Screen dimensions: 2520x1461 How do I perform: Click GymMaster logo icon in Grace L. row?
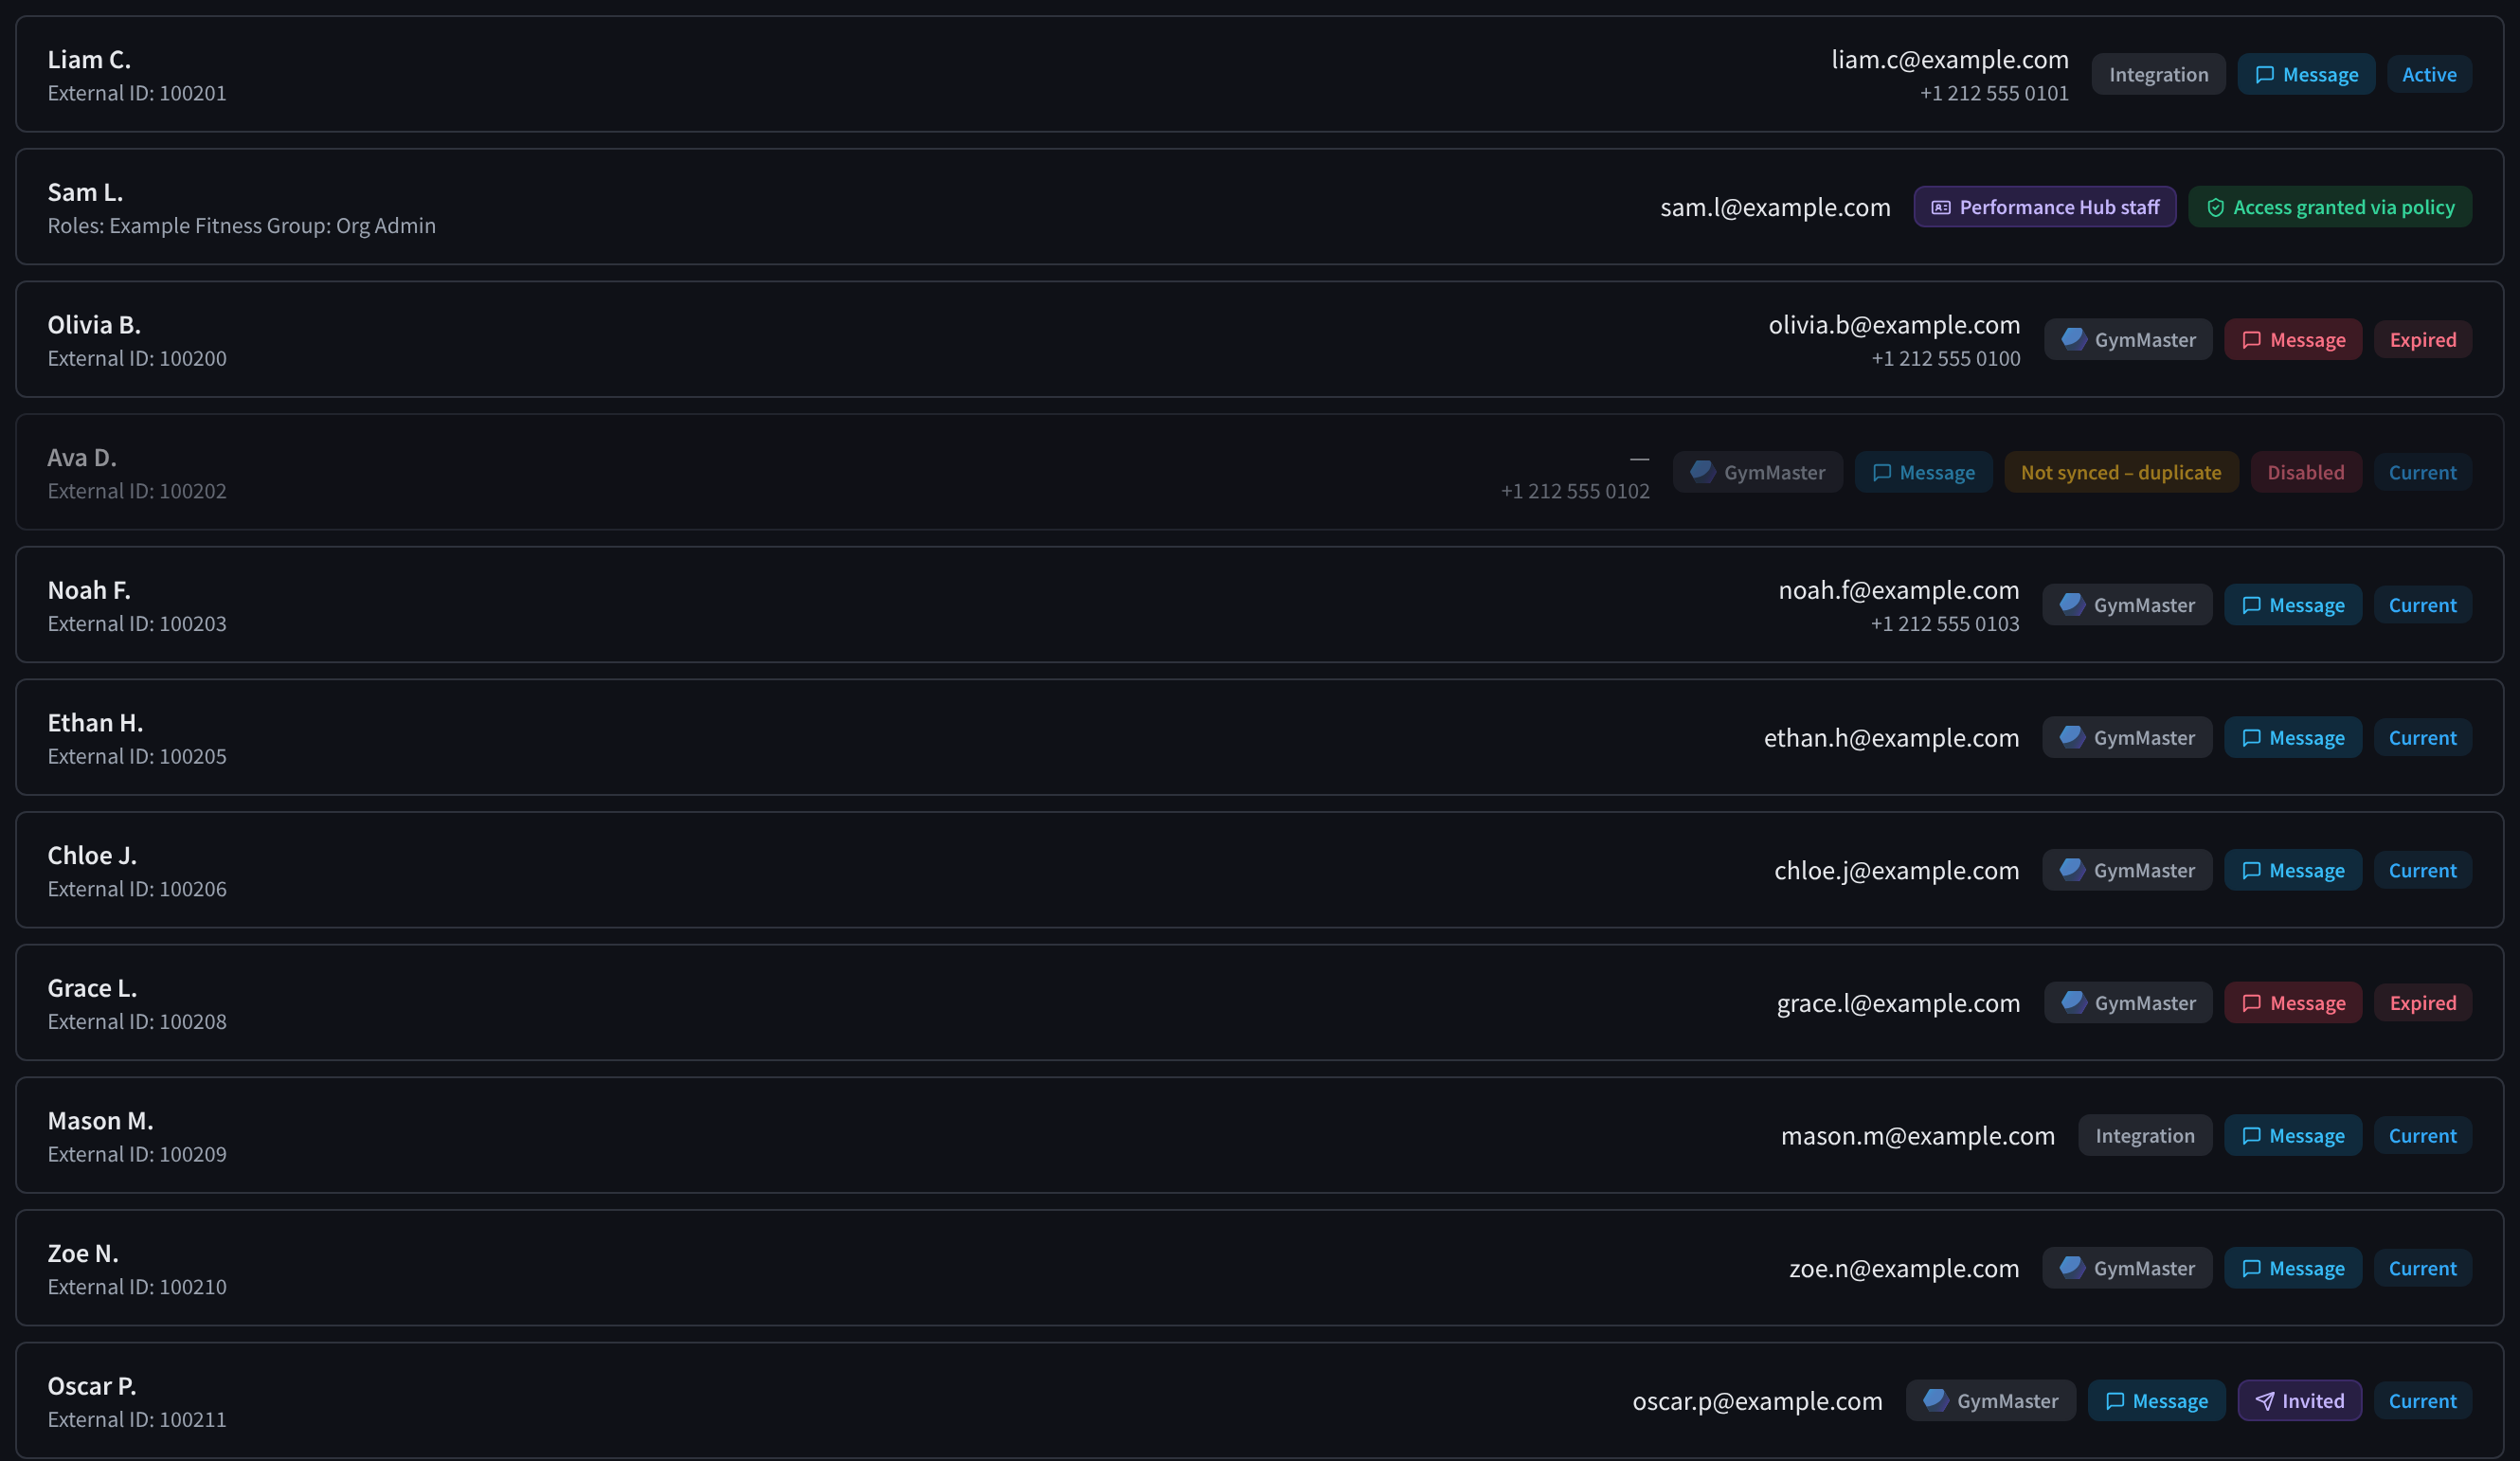point(2073,1002)
